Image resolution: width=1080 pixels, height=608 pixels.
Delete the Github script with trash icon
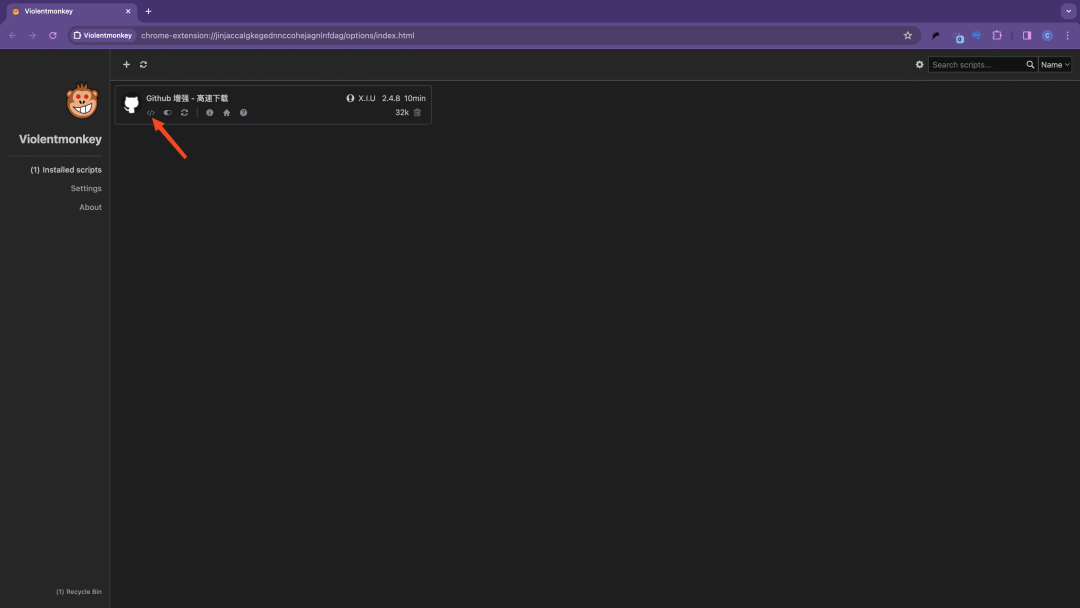[x=417, y=113]
